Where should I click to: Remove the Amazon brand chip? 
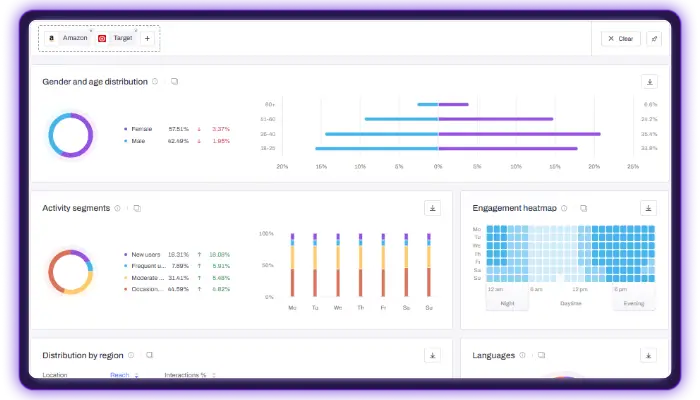[91, 31]
